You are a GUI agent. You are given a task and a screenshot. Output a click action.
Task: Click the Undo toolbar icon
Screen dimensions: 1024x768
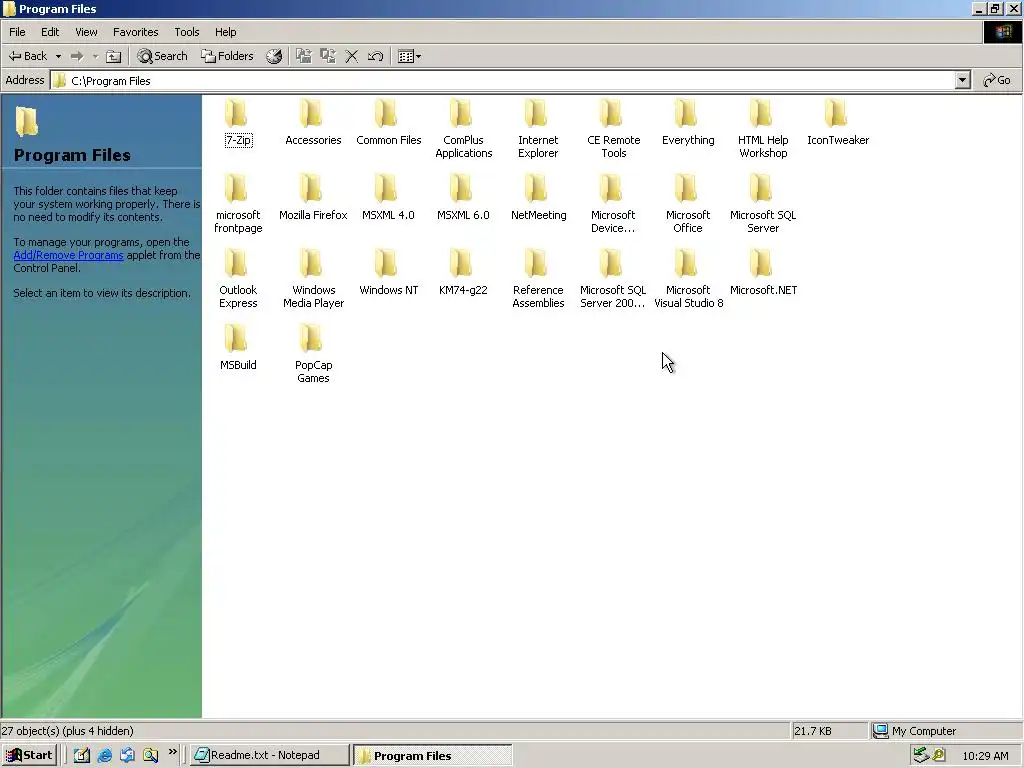tap(375, 56)
